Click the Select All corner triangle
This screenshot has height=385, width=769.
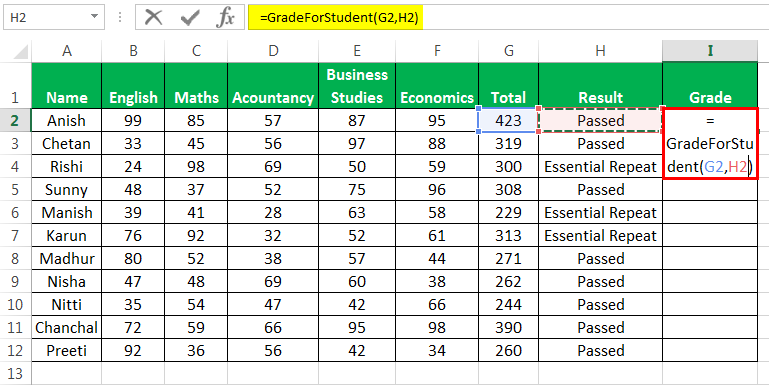pos(20,51)
